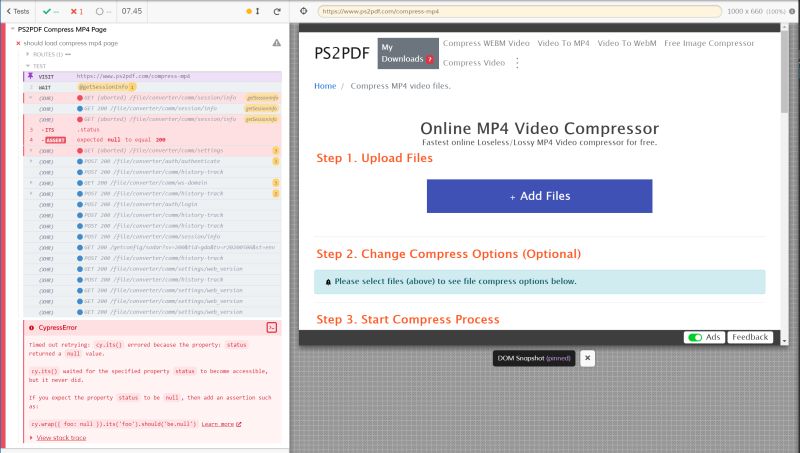Open Compress Video menu item
The height and width of the screenshot is (453, 800).
pyautogui.click(x=474, y=63)
